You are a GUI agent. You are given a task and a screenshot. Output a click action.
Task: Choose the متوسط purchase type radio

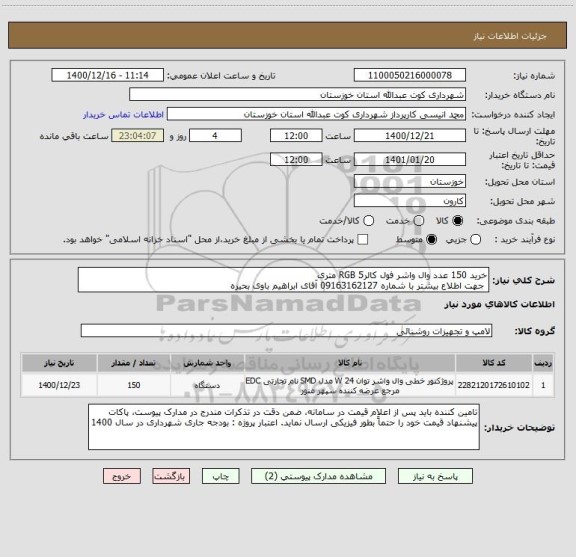431,240
